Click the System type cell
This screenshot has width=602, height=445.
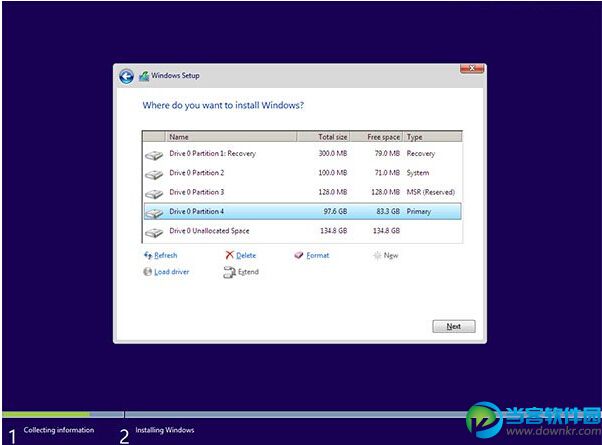pyautogui.click(x=418, y=173)
